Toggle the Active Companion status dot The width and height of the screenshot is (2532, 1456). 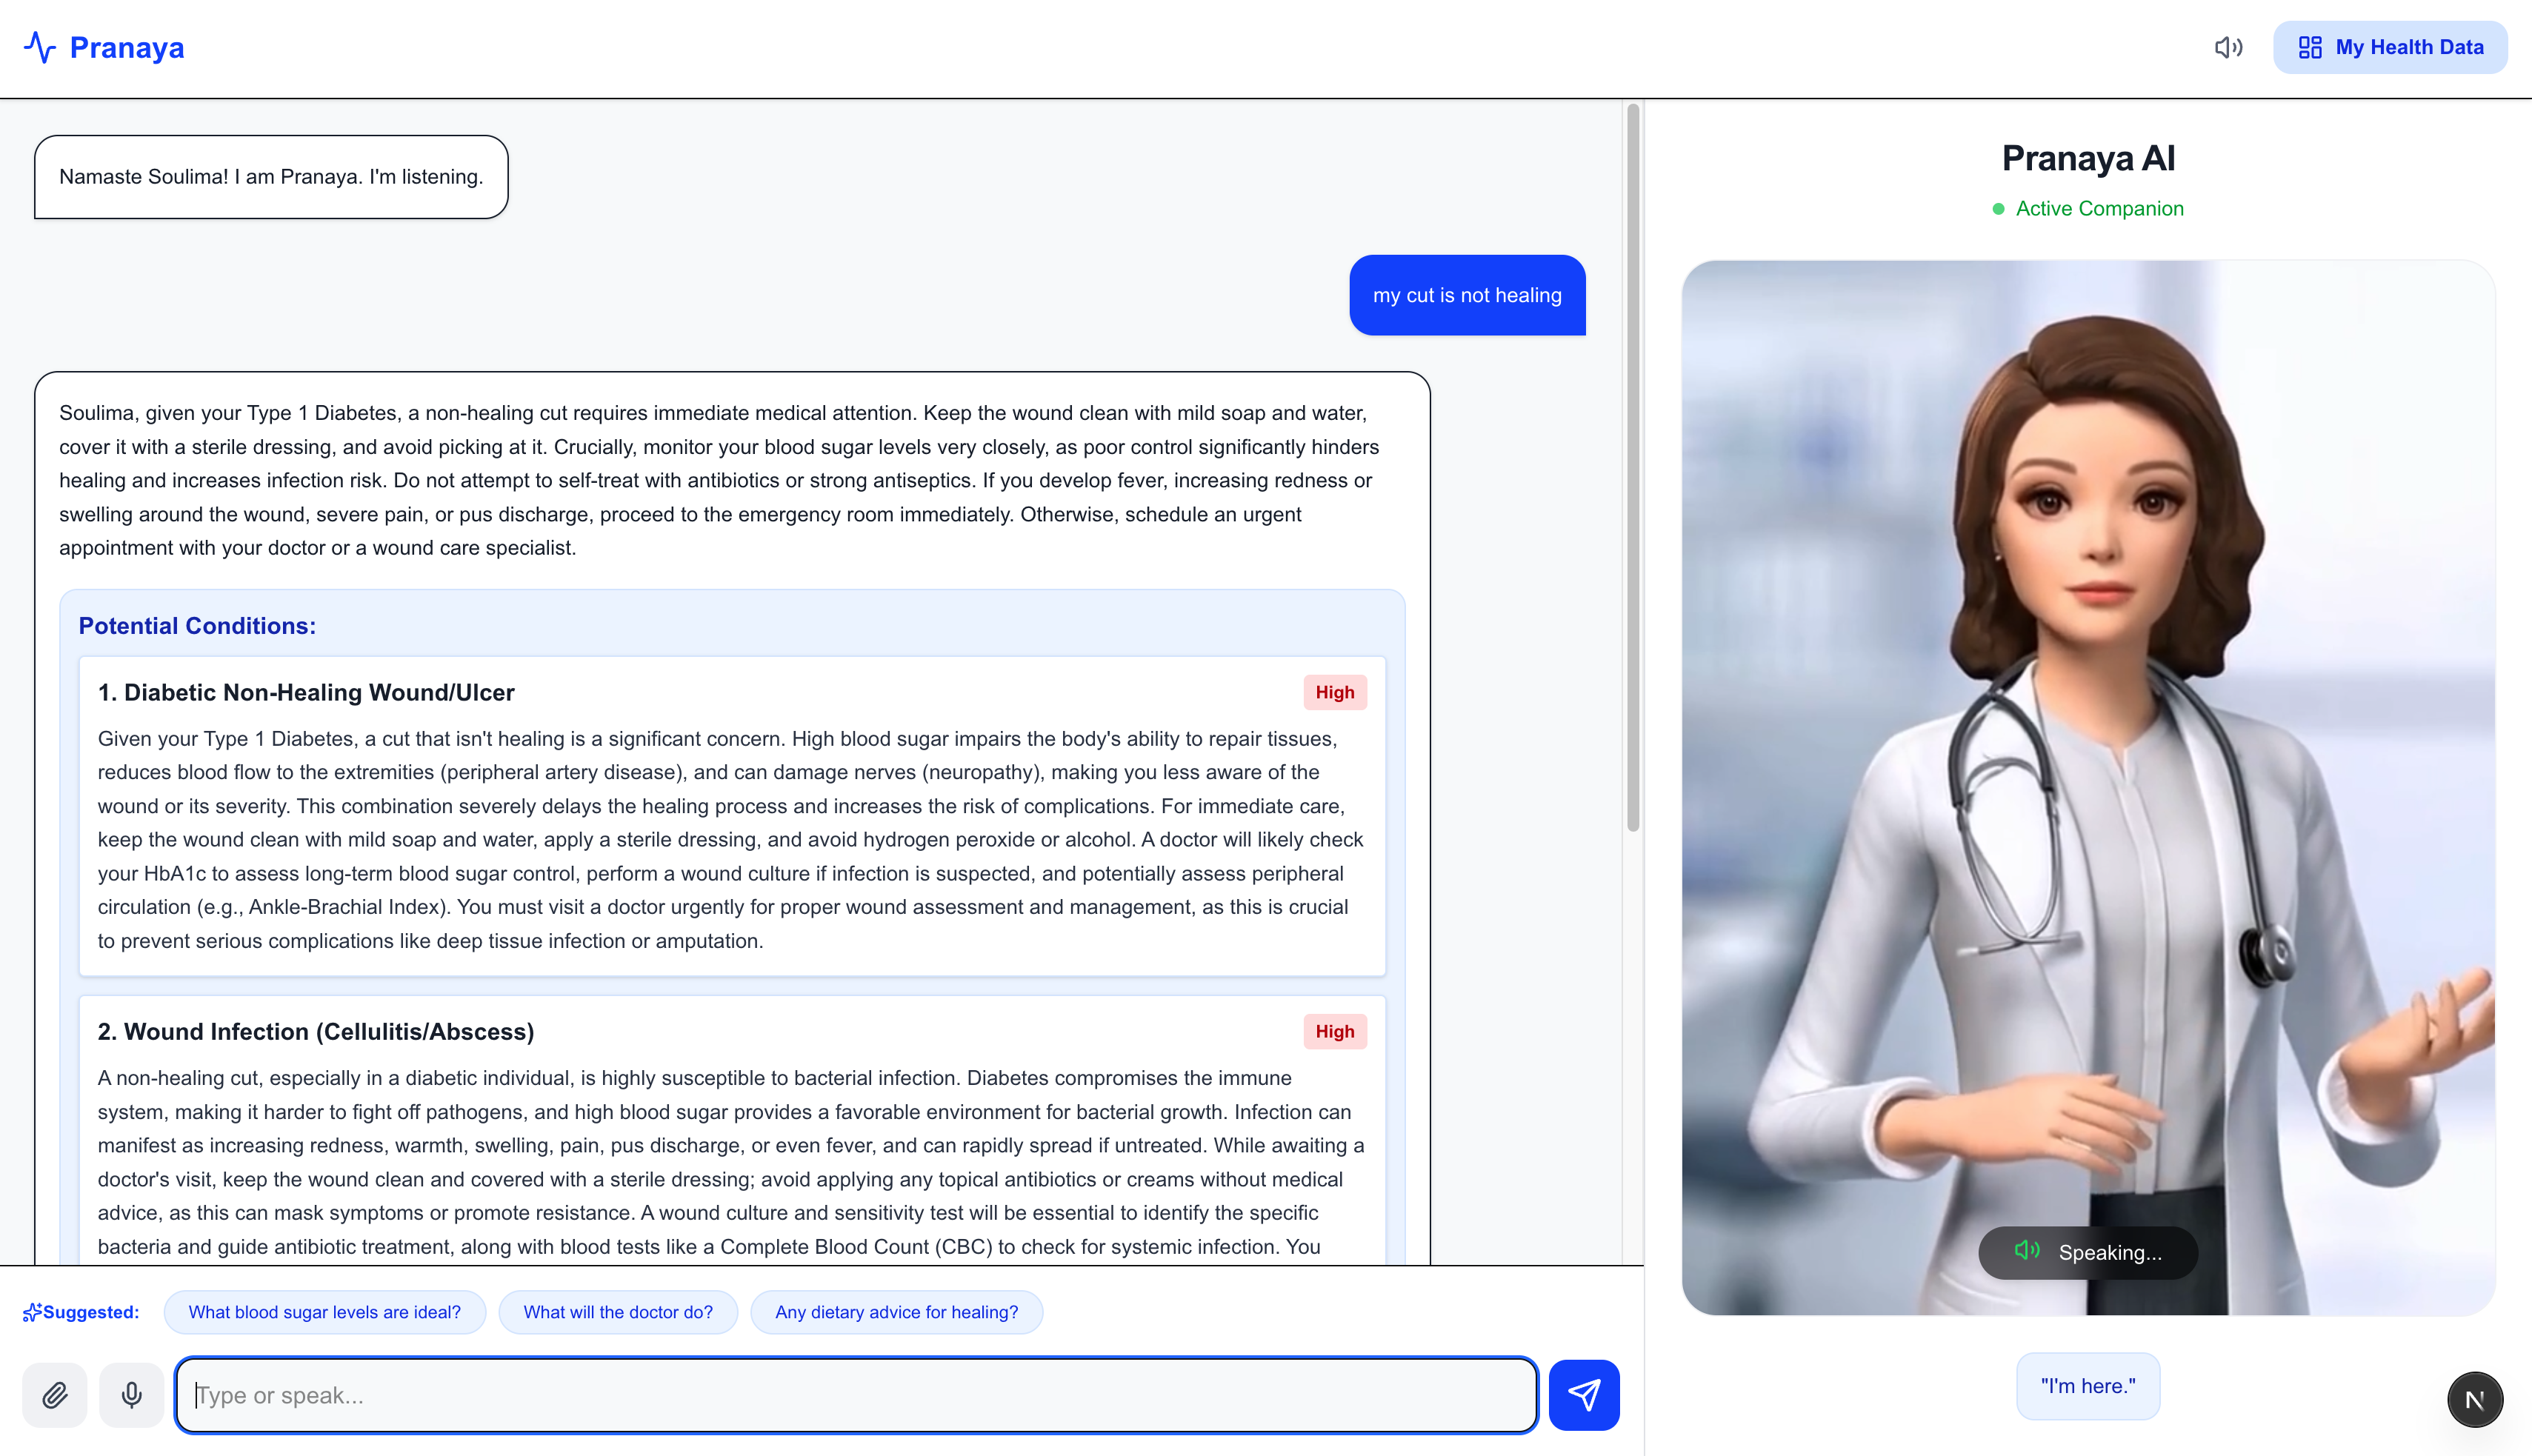1997,209
